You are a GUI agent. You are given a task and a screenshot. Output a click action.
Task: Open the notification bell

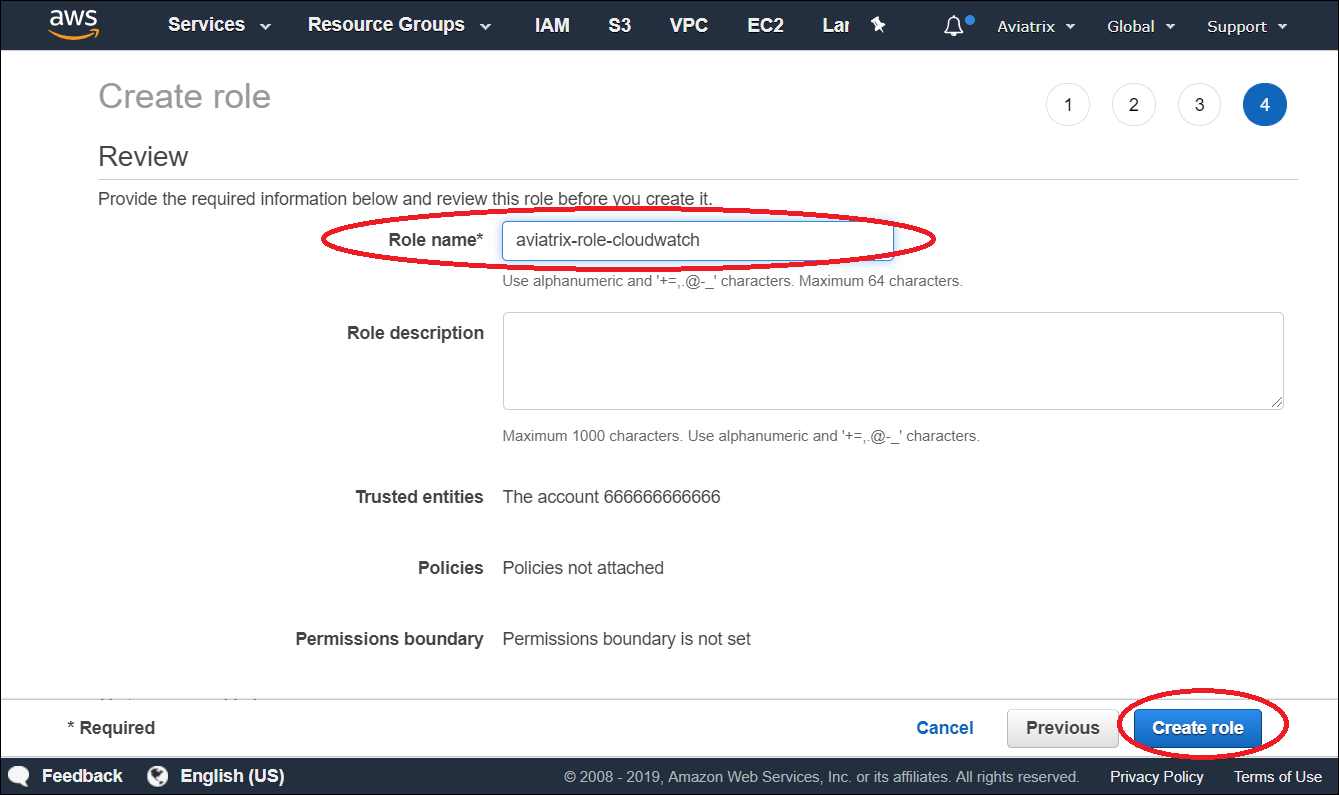tap(951, 25)
